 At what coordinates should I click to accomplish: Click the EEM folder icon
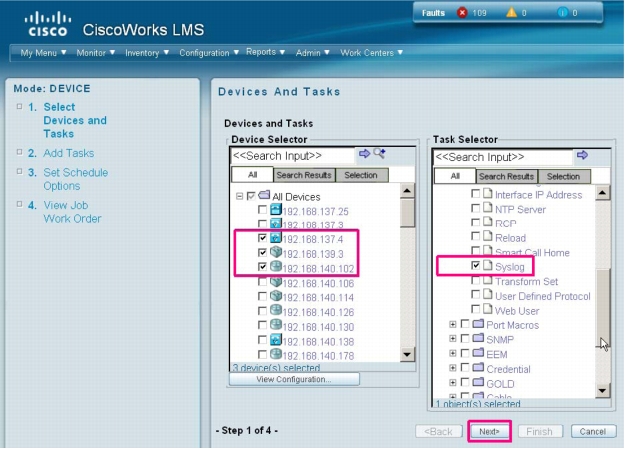[478, 353]
